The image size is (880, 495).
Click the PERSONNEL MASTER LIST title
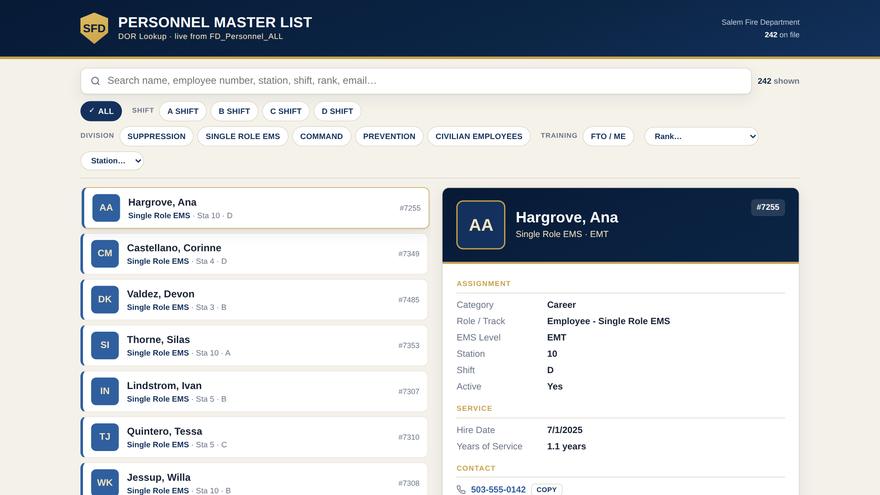215,22
